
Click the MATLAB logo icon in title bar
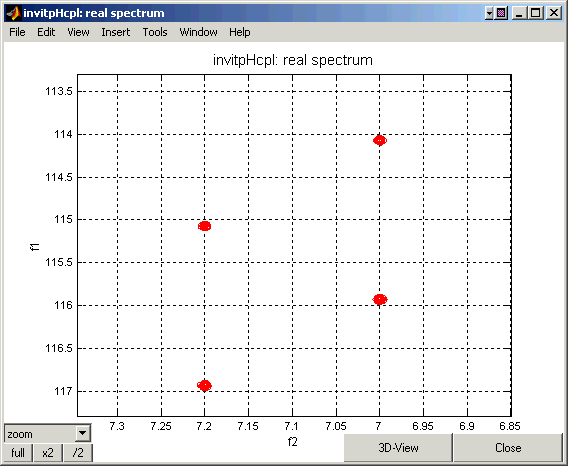14,13
